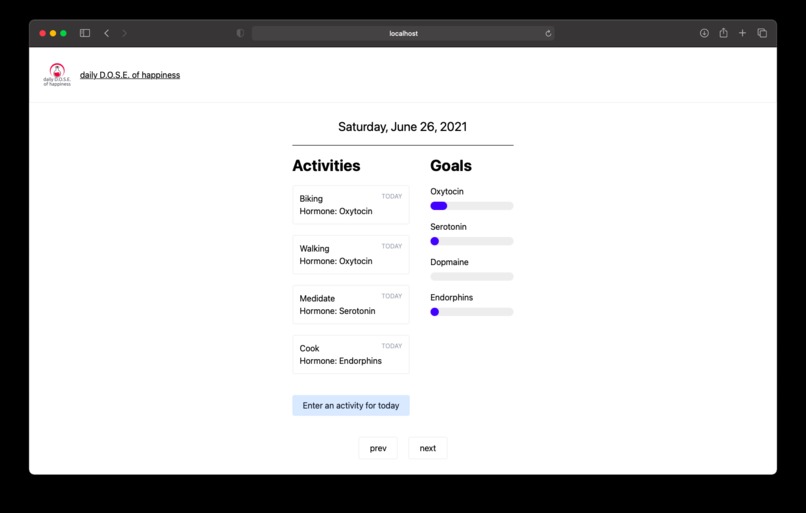Click Hormone: Endorphins text in Cook card
The image size is (806, 513).
click(340, 361)
